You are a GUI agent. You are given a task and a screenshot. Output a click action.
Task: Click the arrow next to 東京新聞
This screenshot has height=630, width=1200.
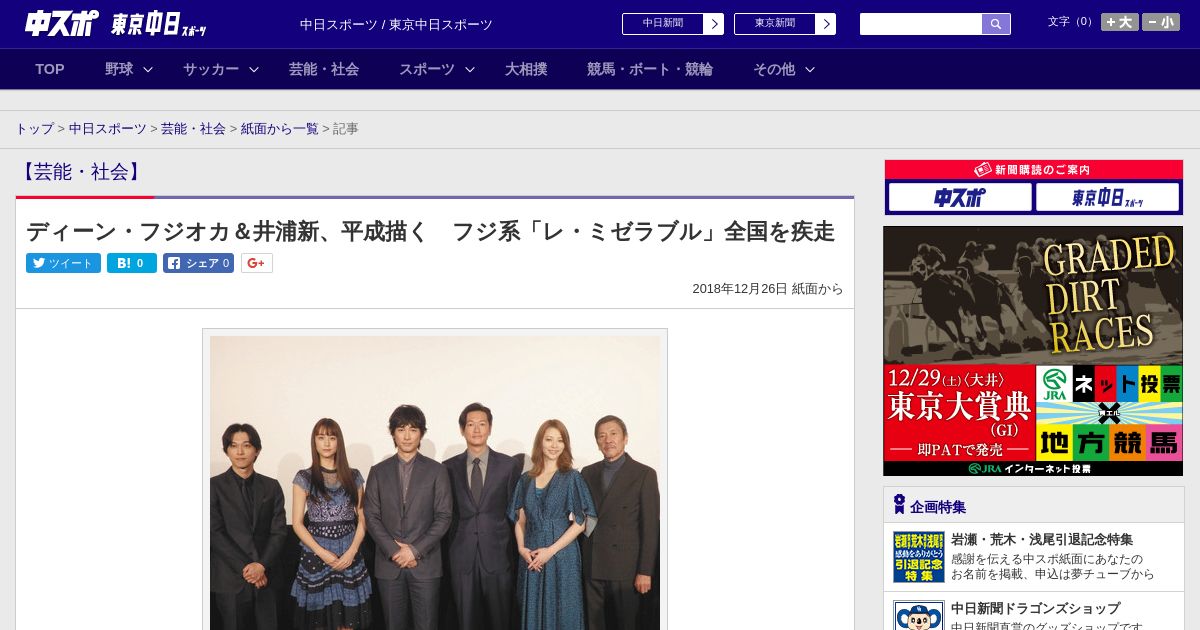pyautogui.click(x=825, y=24)
